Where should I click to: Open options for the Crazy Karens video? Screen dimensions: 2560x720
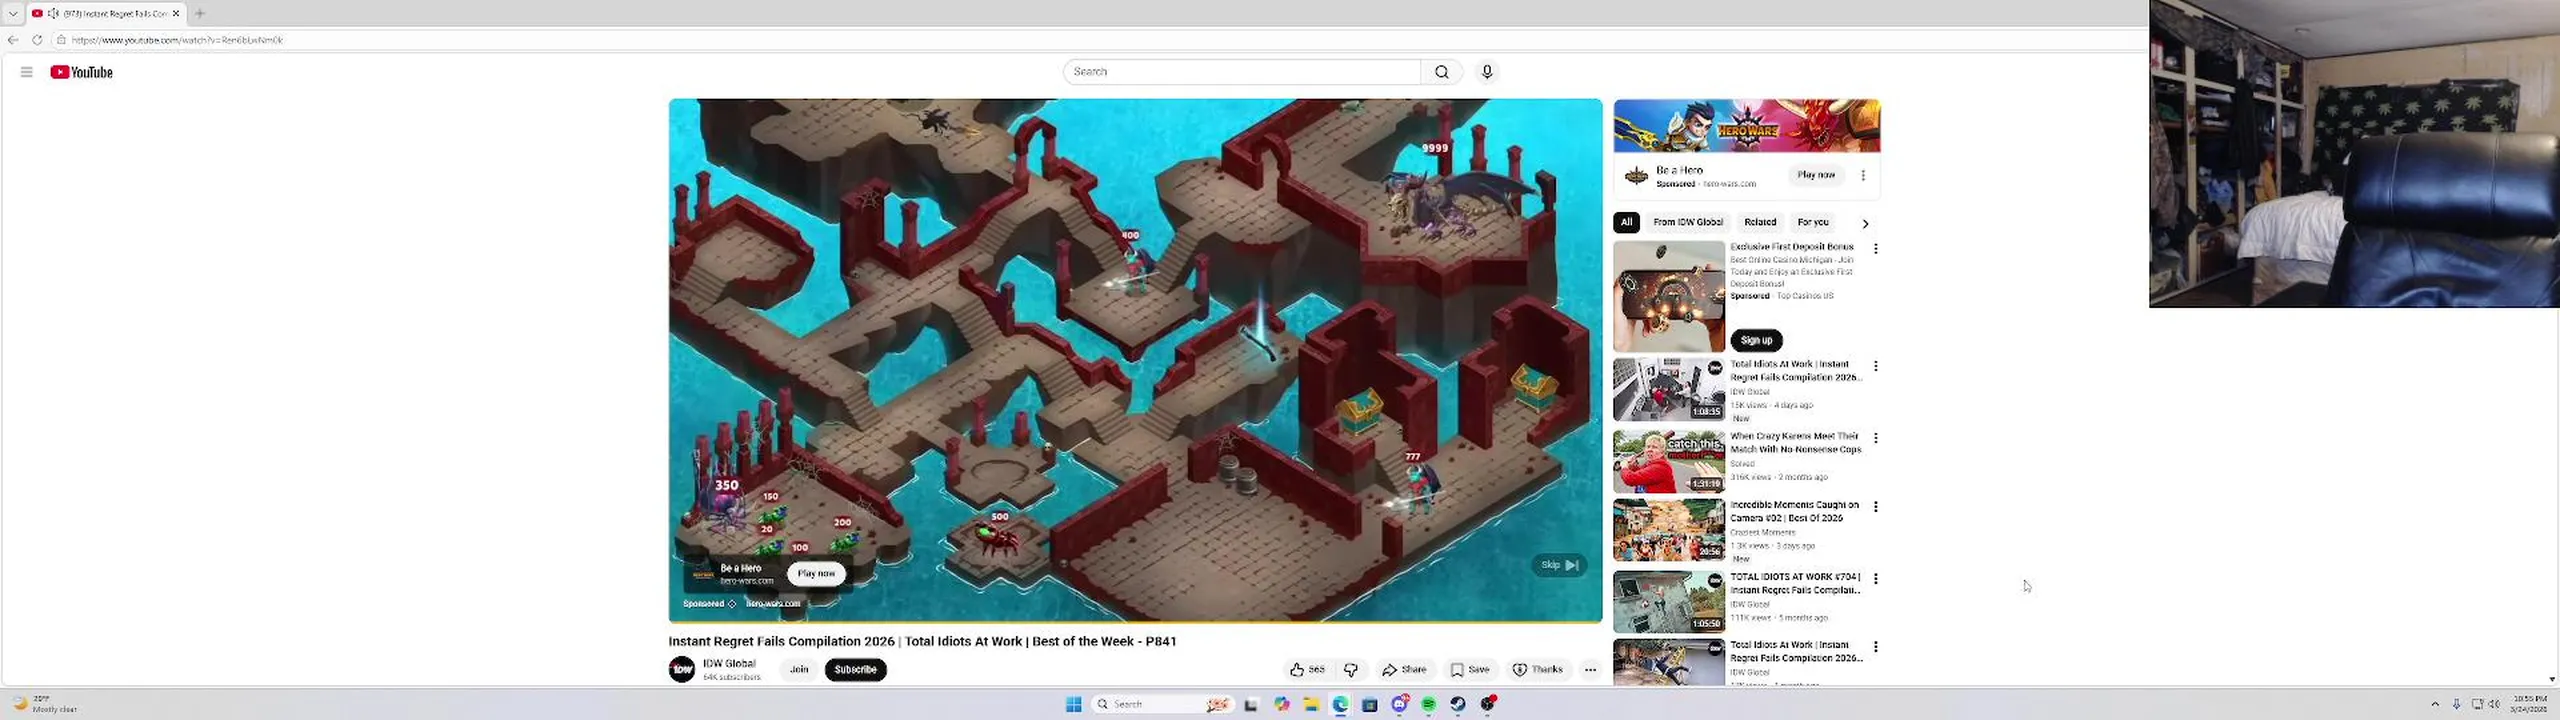[x=1875, y=438]
